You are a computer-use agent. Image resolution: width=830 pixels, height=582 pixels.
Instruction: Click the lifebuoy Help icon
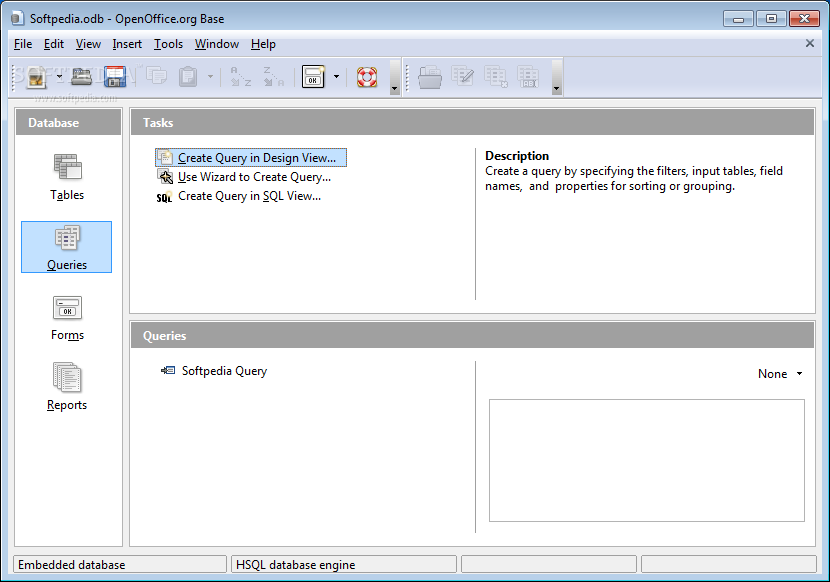click(367, 77)
